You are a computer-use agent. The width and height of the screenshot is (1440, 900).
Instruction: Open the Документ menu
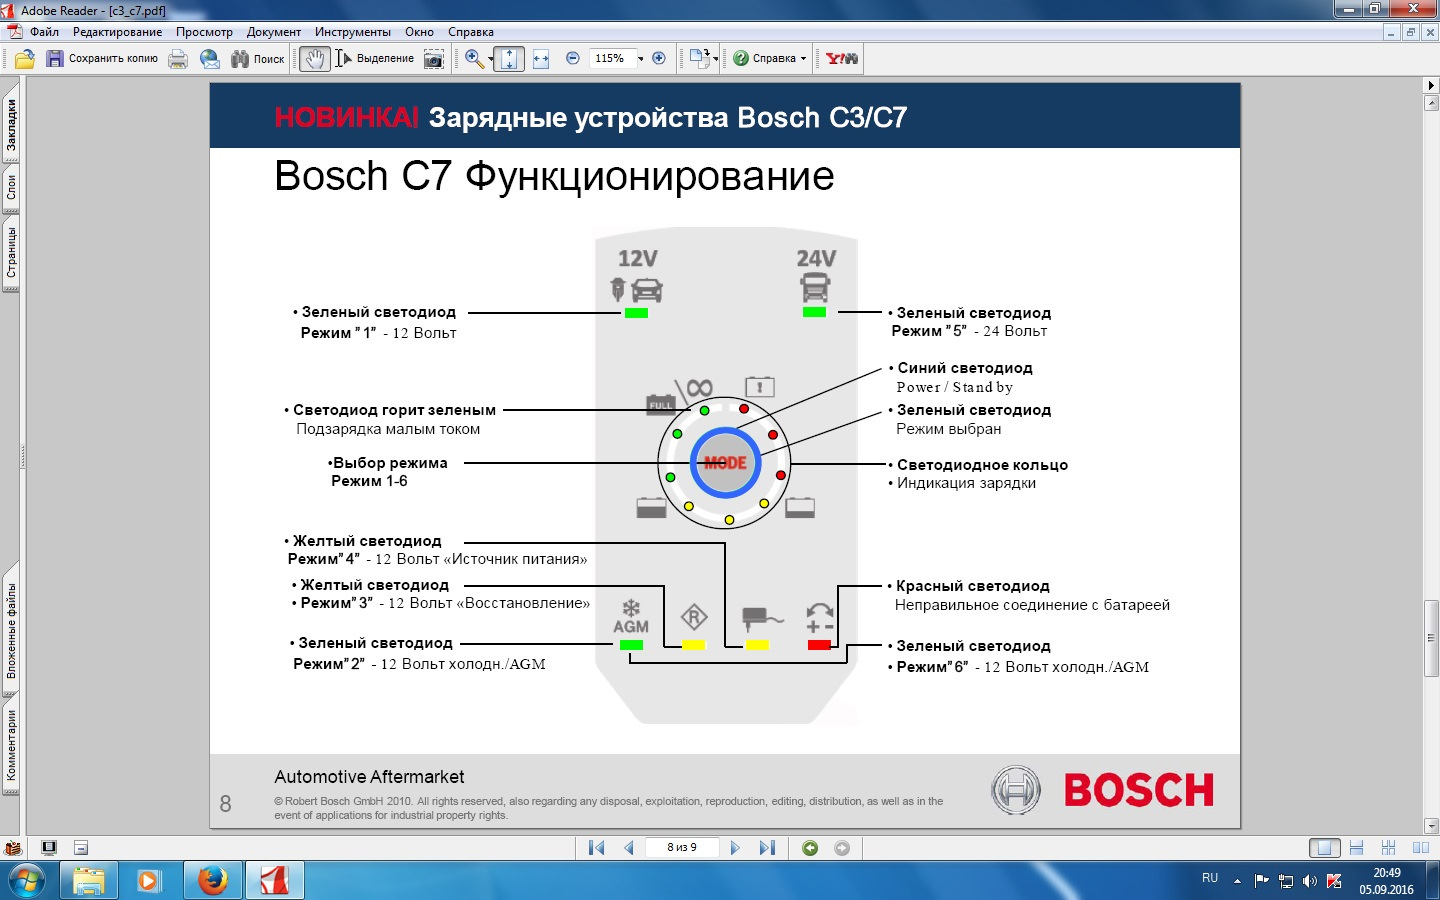coord(274,32)
